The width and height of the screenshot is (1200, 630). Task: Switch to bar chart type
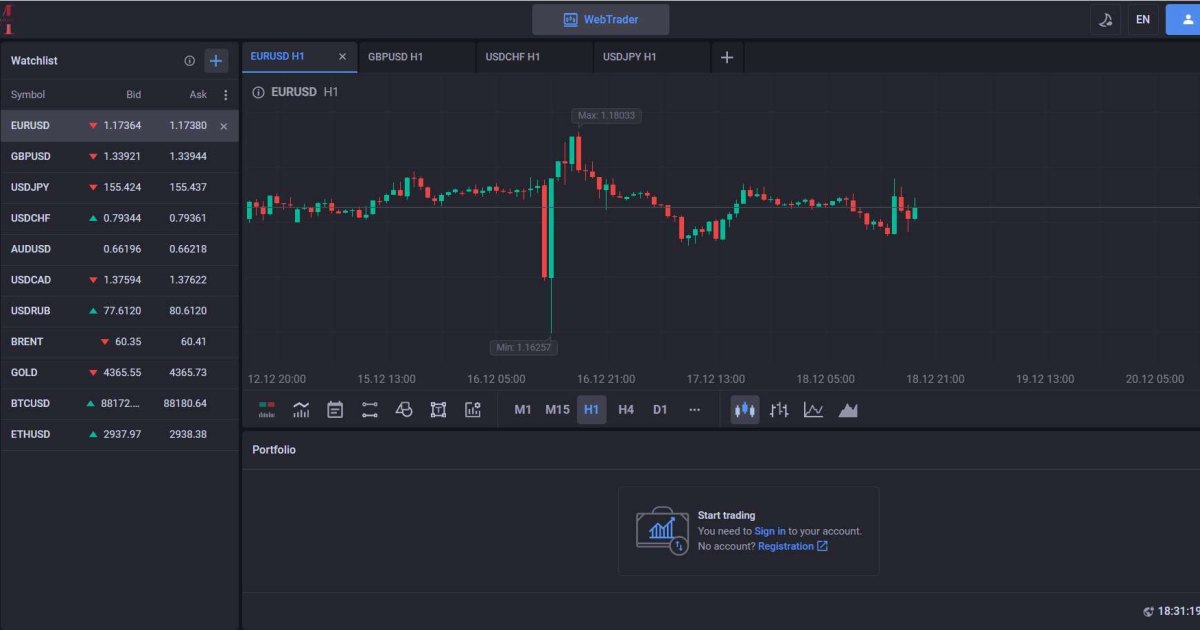click(x=779, y=410)
